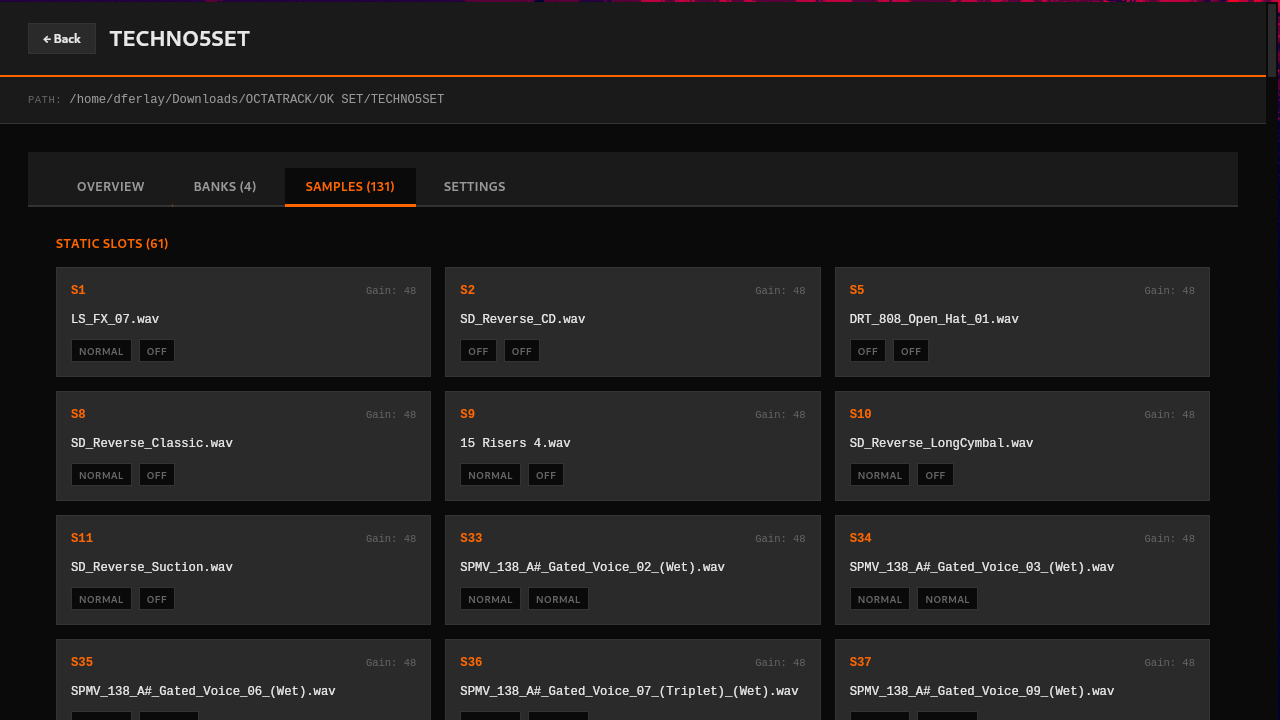Select the 15 Risers 4.wav sample
This screenshot has height=720, width=1280.
[515, 444]
